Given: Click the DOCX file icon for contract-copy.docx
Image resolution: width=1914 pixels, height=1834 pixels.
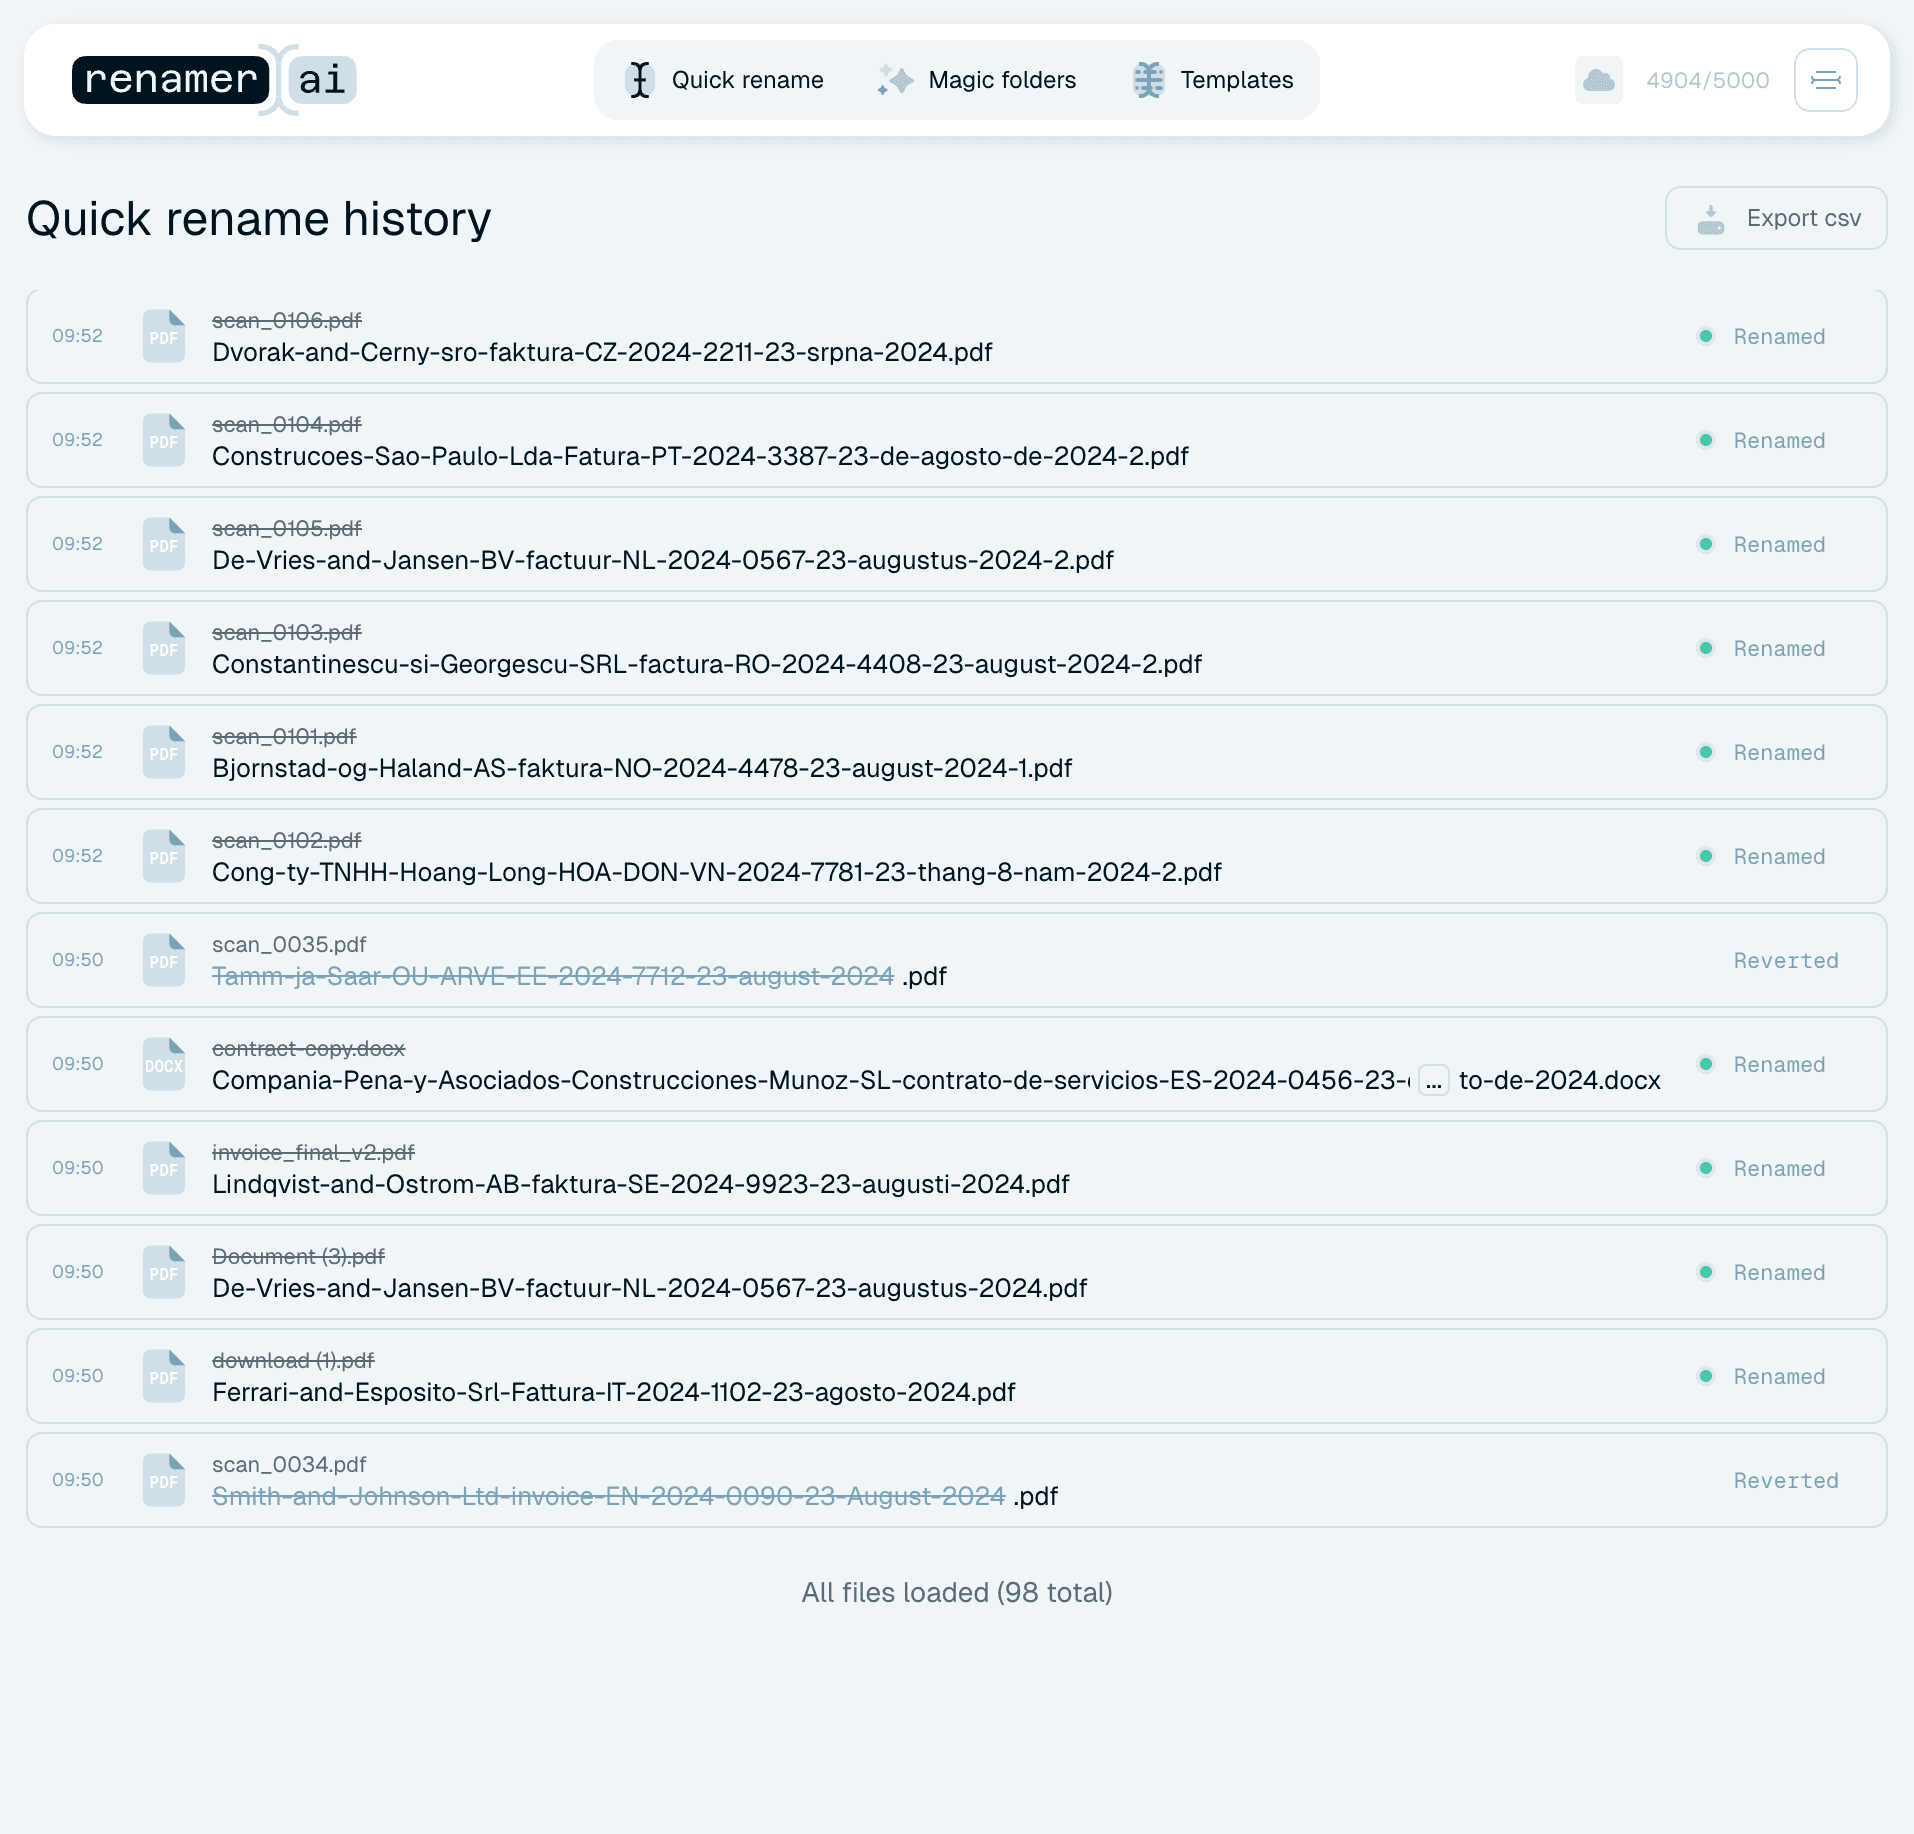Looking at the screenshot, I should [x=164, y=1064].
